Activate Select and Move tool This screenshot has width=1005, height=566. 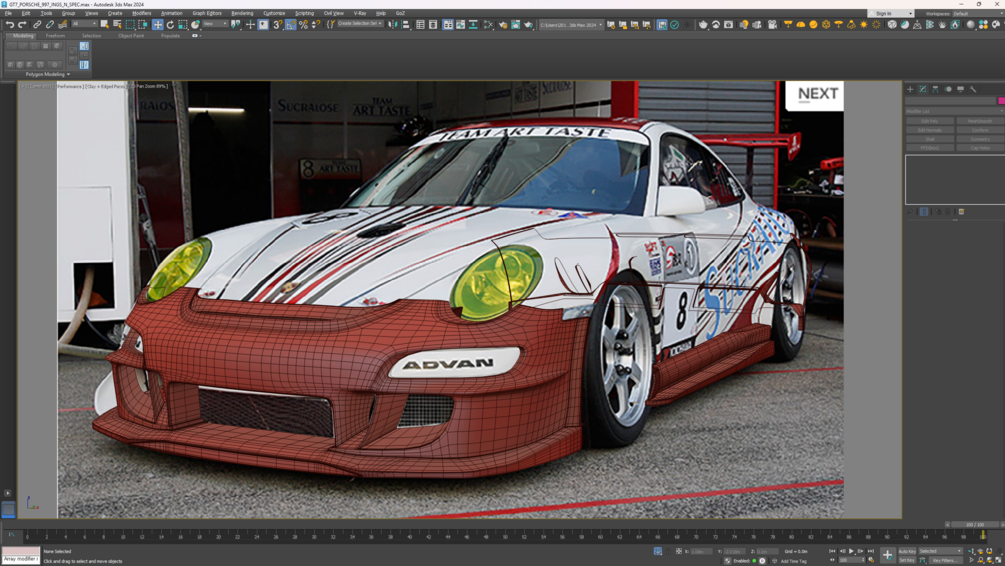tap(158, 24)
